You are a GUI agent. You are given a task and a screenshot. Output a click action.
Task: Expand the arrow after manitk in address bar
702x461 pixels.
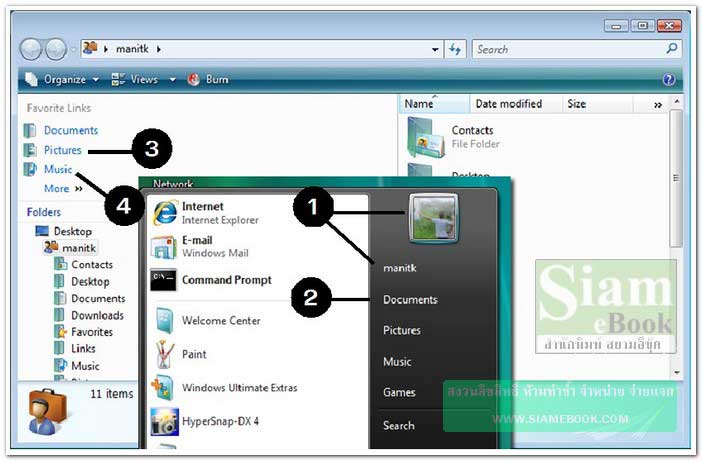[x=159, y=49]
